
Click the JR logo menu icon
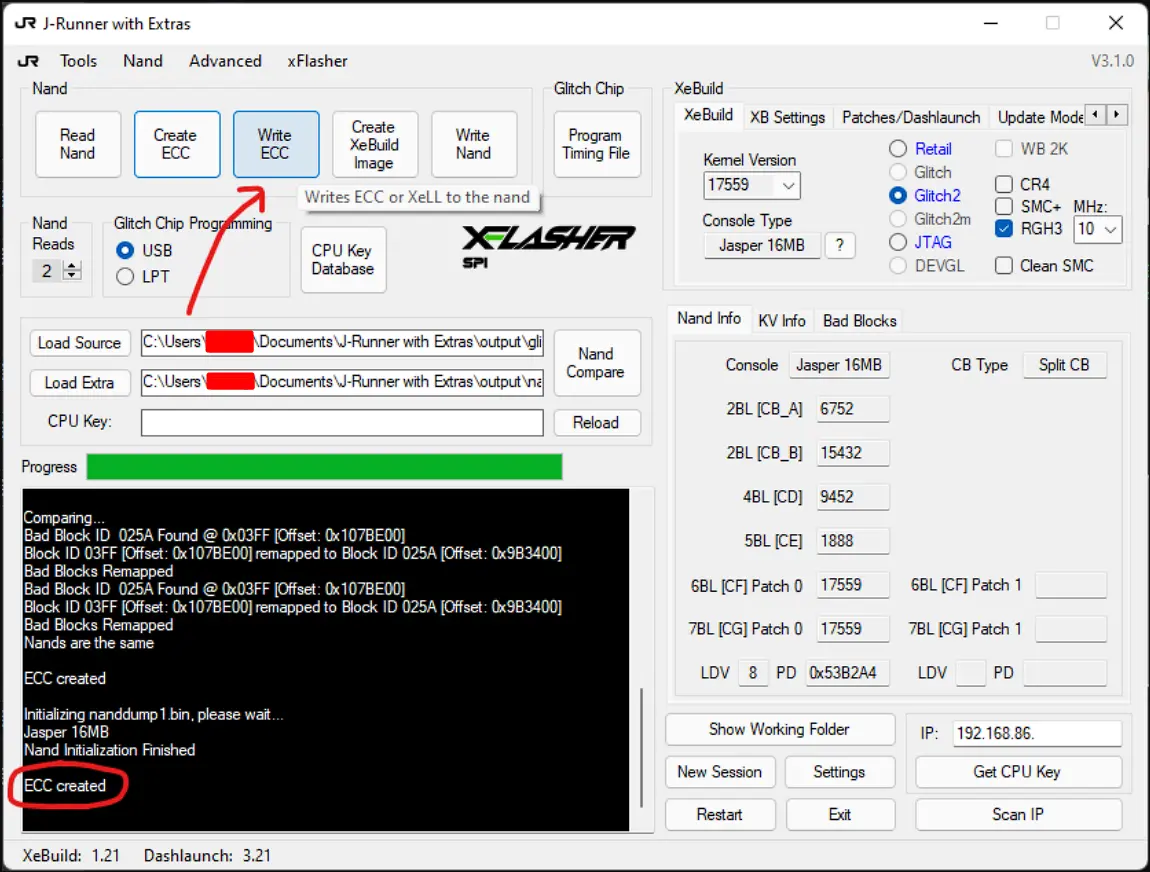coord(28,61)
